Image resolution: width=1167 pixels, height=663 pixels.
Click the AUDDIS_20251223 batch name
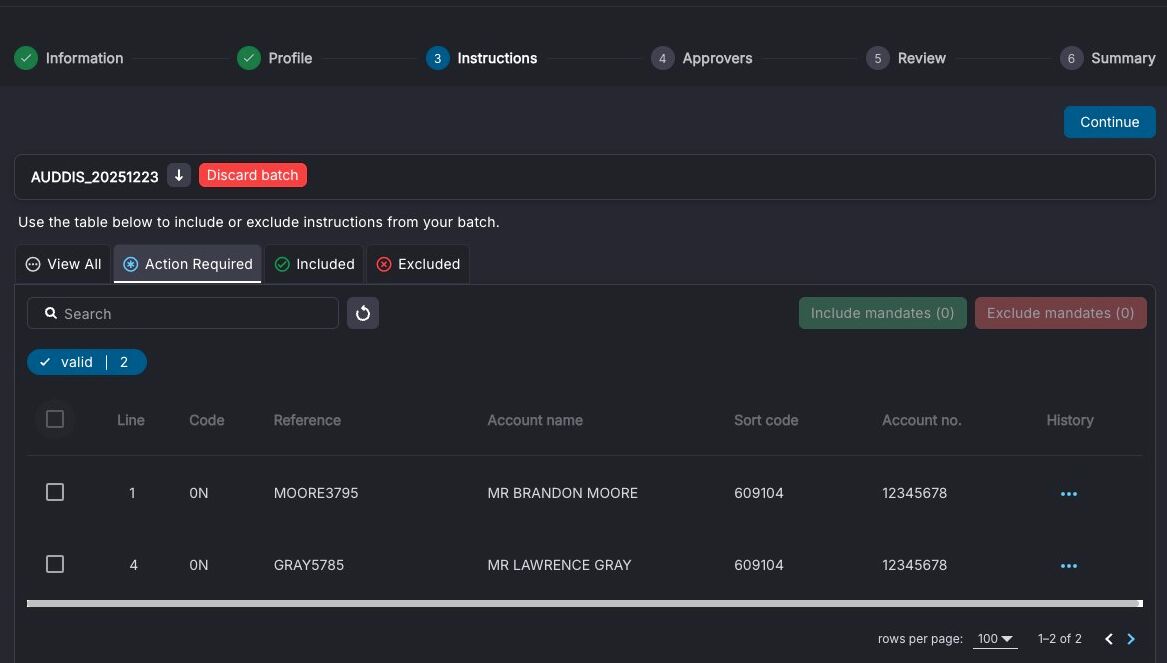point(95,177)
